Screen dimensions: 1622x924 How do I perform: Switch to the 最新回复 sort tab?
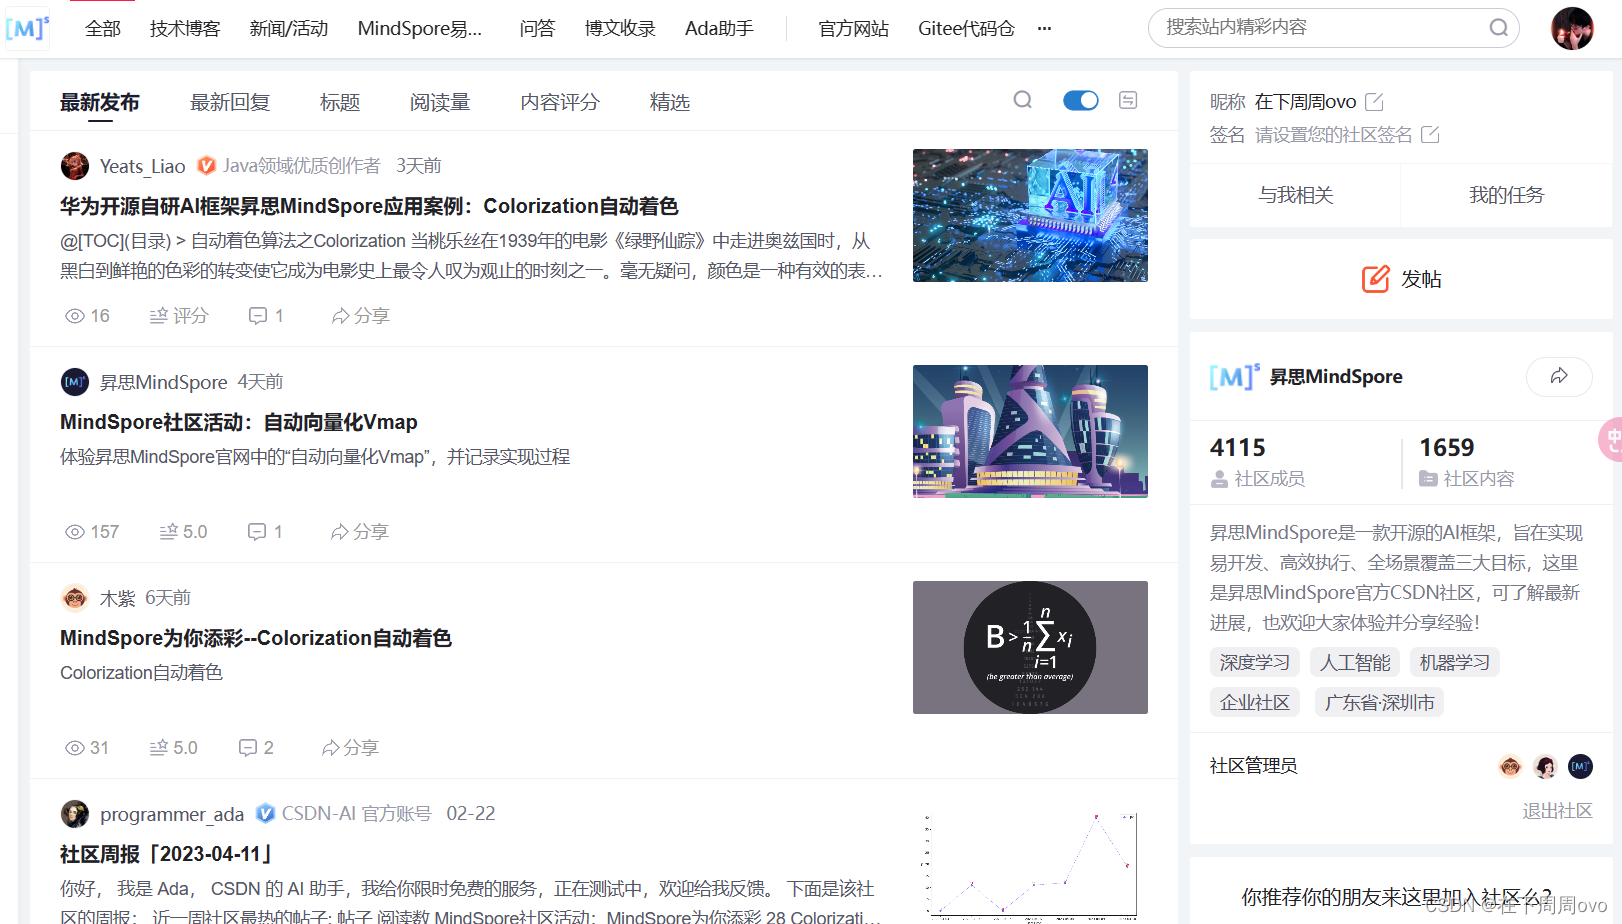230,102
